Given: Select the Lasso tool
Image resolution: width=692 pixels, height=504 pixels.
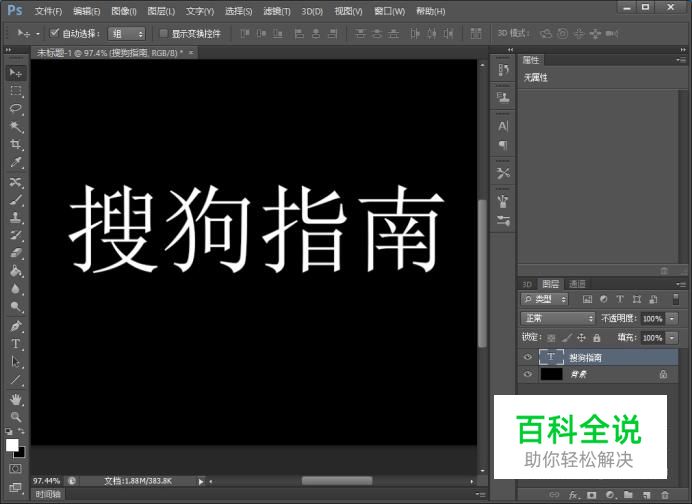Looking at the screenshot, I should tap(16, 109).
